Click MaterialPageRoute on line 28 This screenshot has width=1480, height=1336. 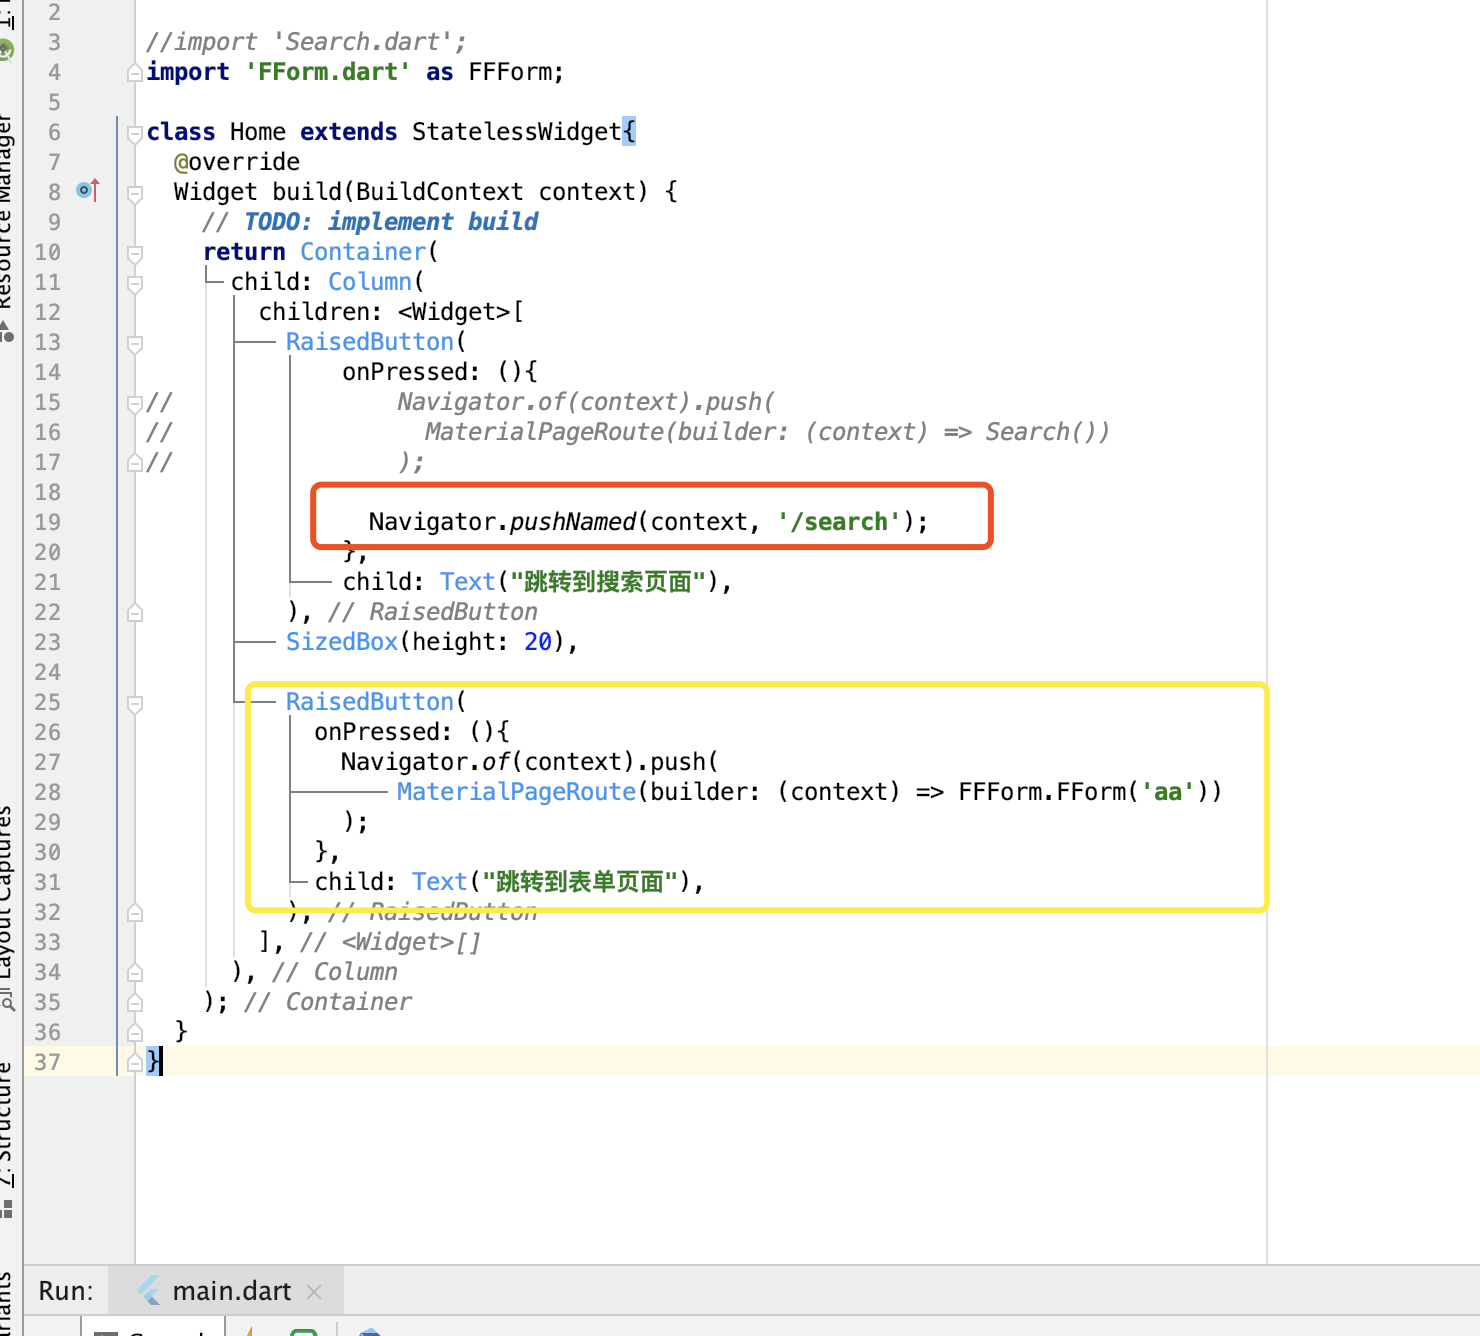pyautogui.click(x=516, y=792)
